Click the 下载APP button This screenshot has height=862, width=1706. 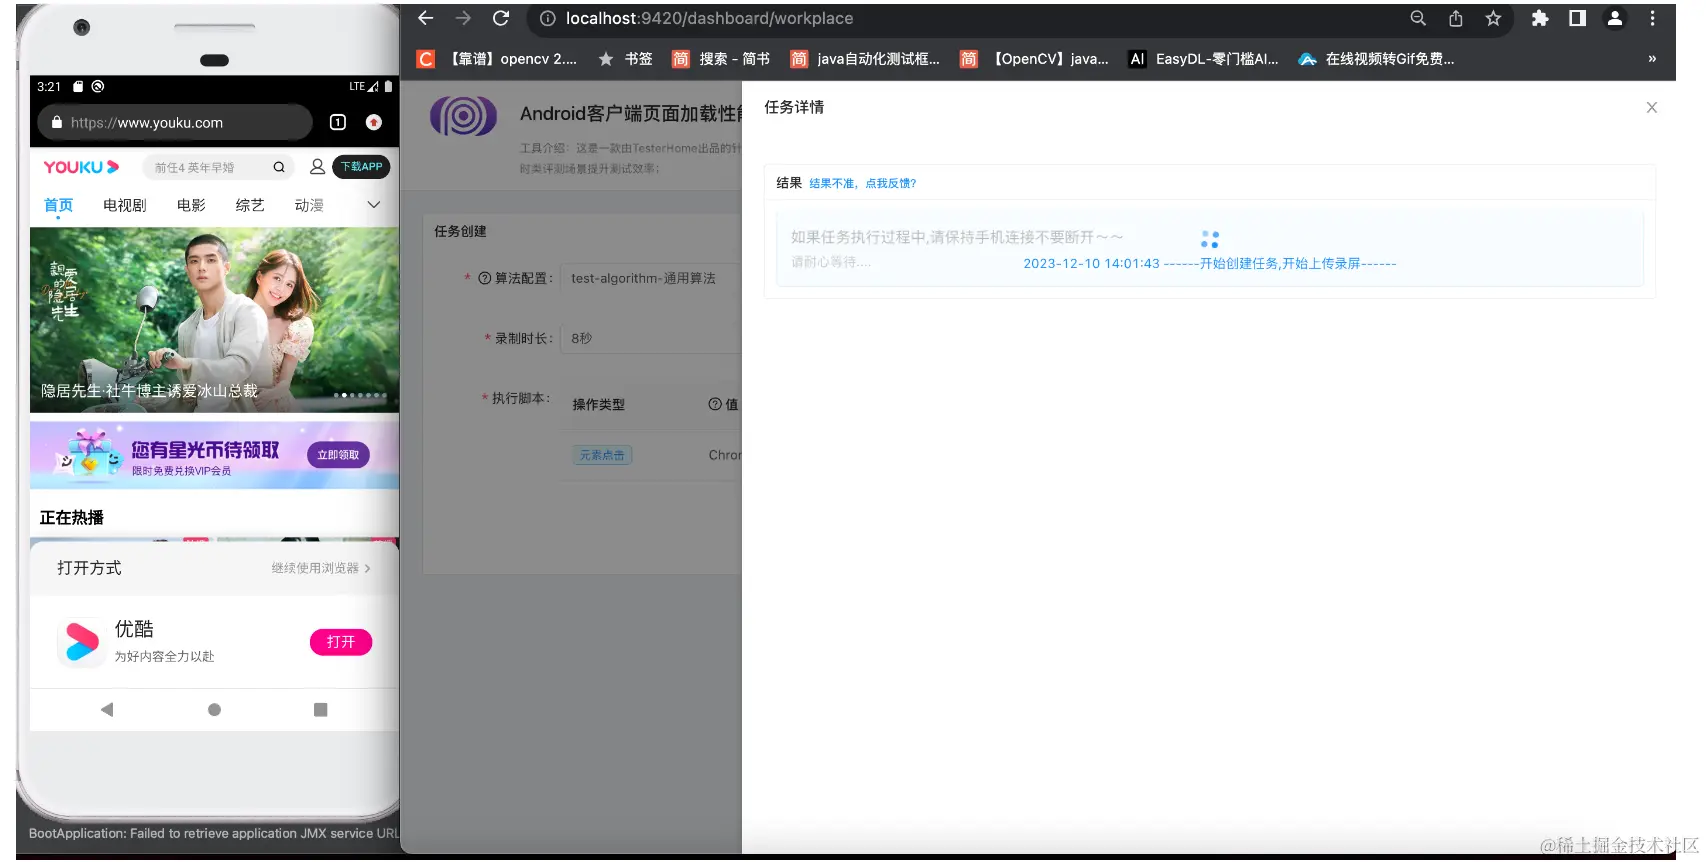(361, 167)
